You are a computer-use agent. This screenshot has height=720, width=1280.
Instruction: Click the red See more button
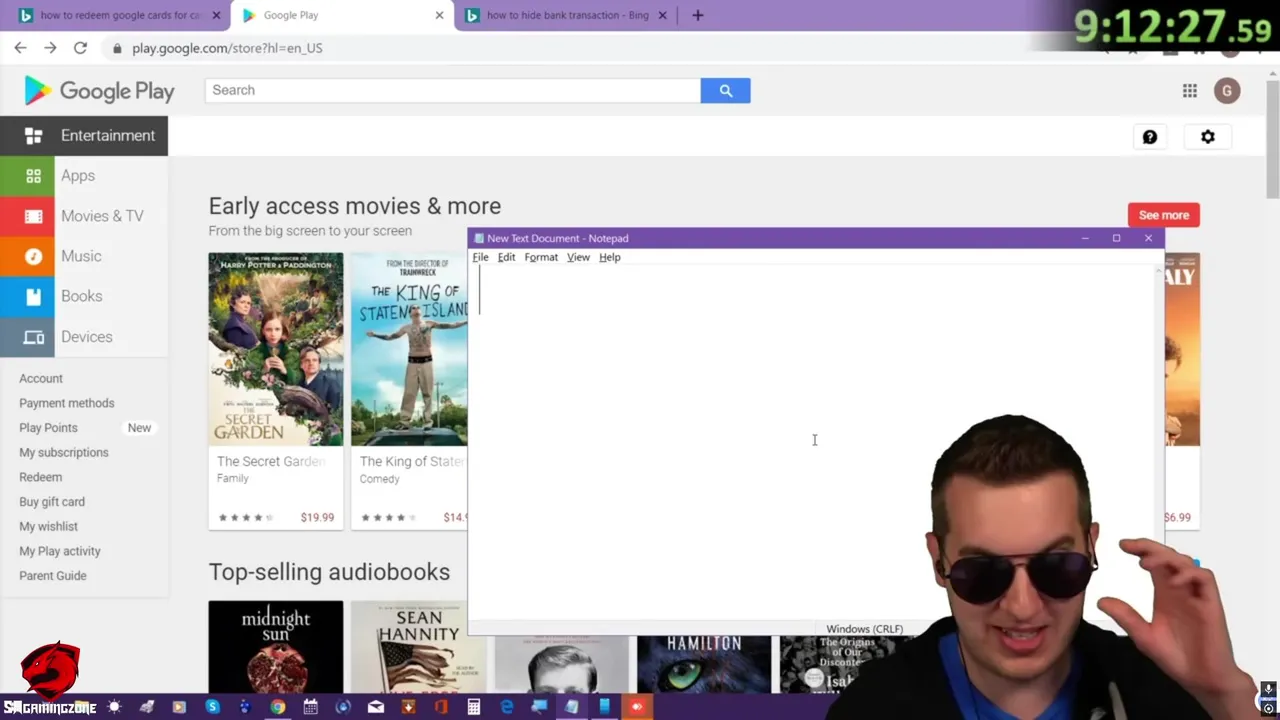(x=1164, y=215)
